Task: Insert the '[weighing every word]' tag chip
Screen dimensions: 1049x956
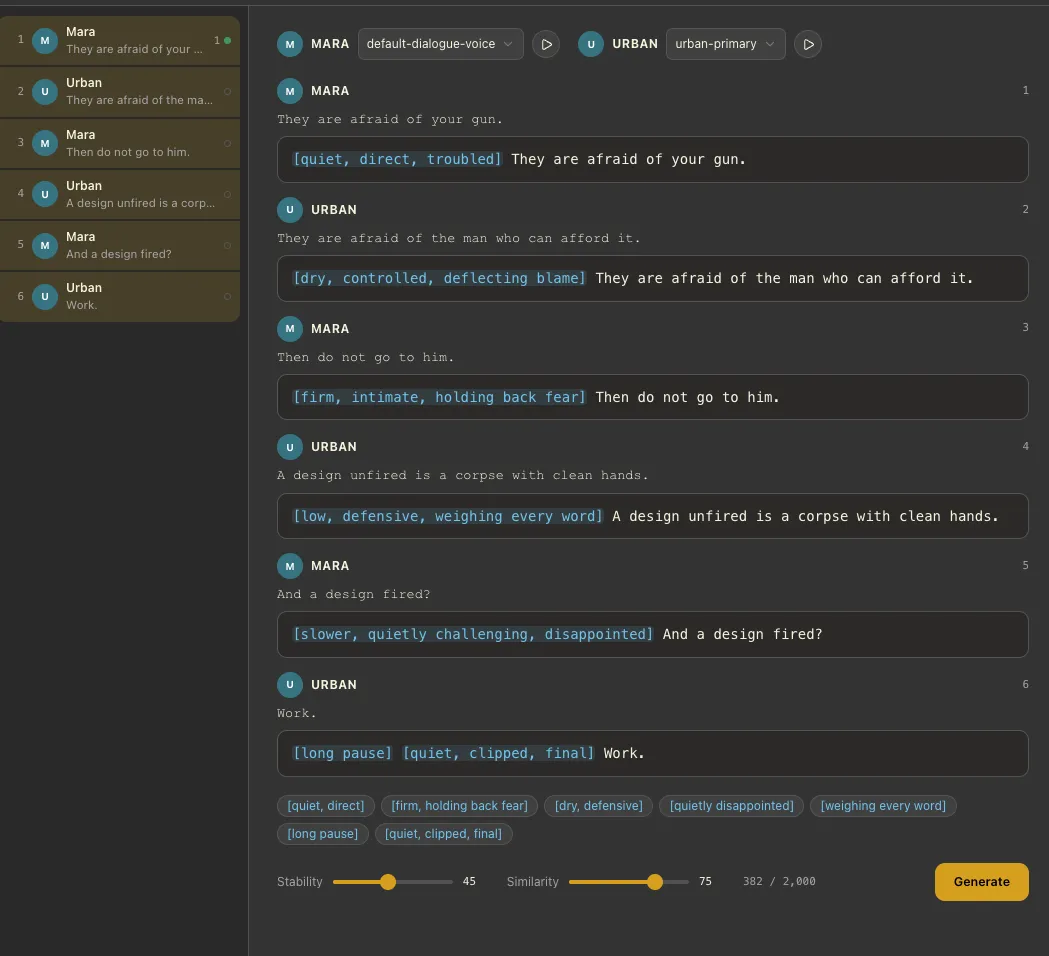Action: (883, 805)
